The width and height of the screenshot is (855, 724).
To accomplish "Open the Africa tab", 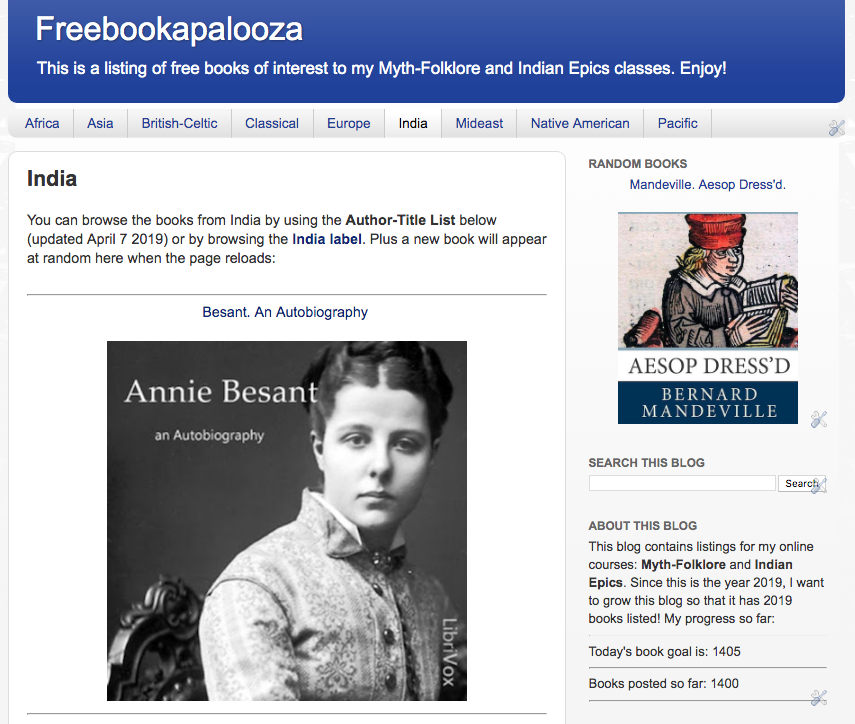I will pyautogui.click(x=42, y=123).
